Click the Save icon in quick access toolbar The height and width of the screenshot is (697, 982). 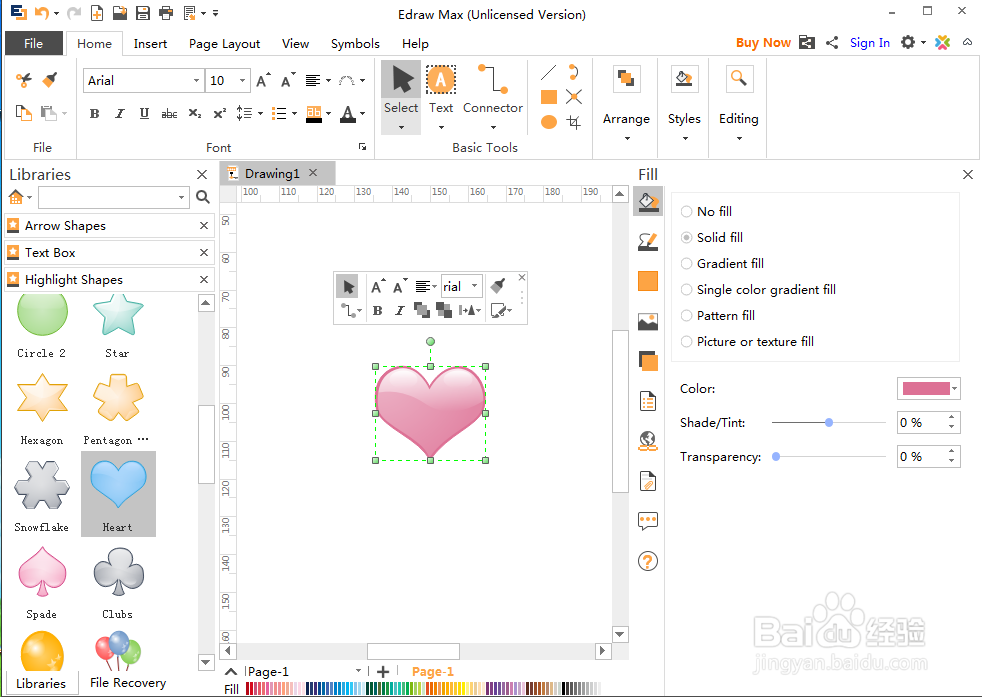[143, 13]
